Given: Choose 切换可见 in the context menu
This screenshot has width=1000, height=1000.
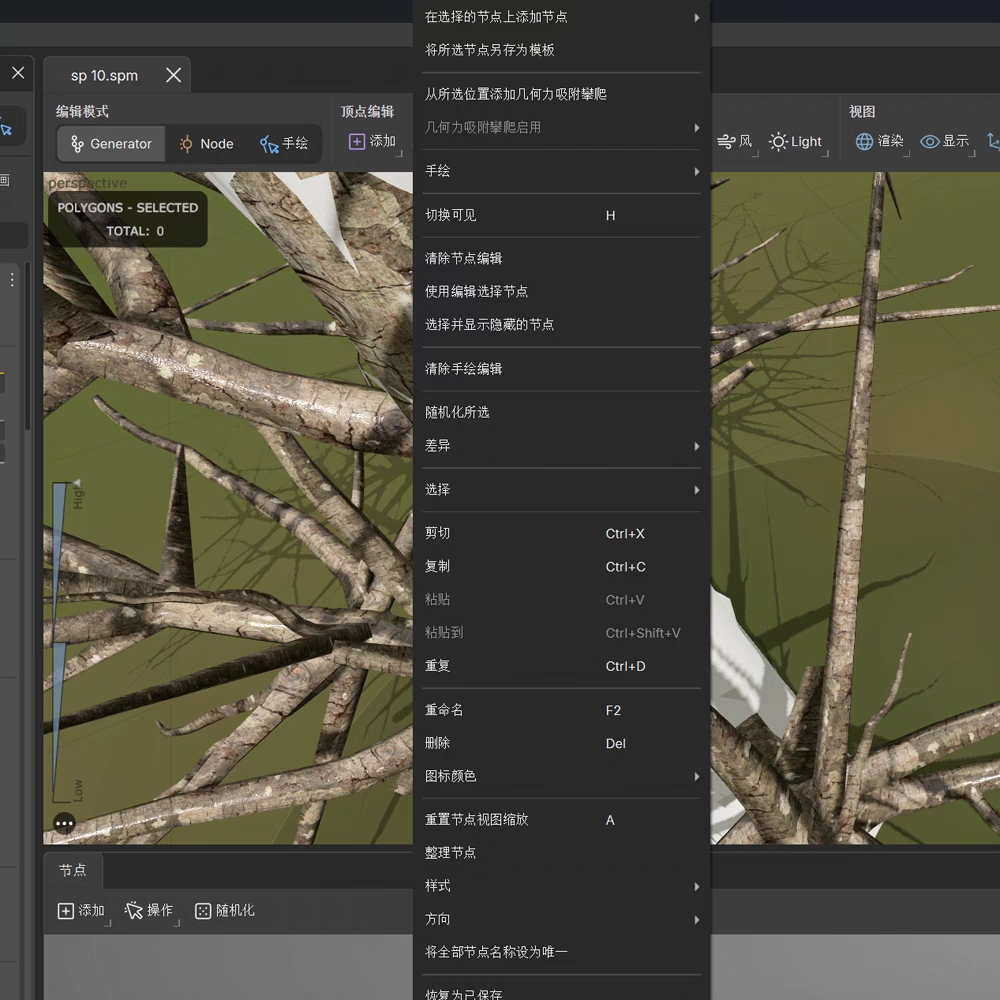Looking at the screenshot, I should [x=562, y=215].
